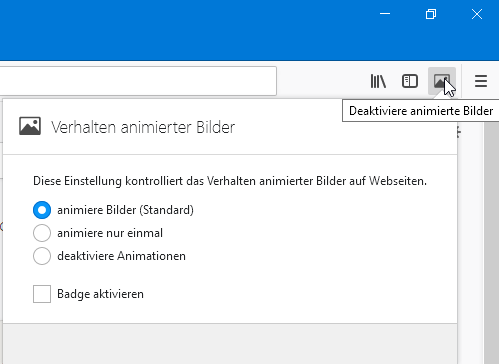Image resolution: width=499 pixels, height=364 pixels.
Task: Select 'animiere nur einmal' radio option
Action: pyautogui.click(x=42, y=233)
